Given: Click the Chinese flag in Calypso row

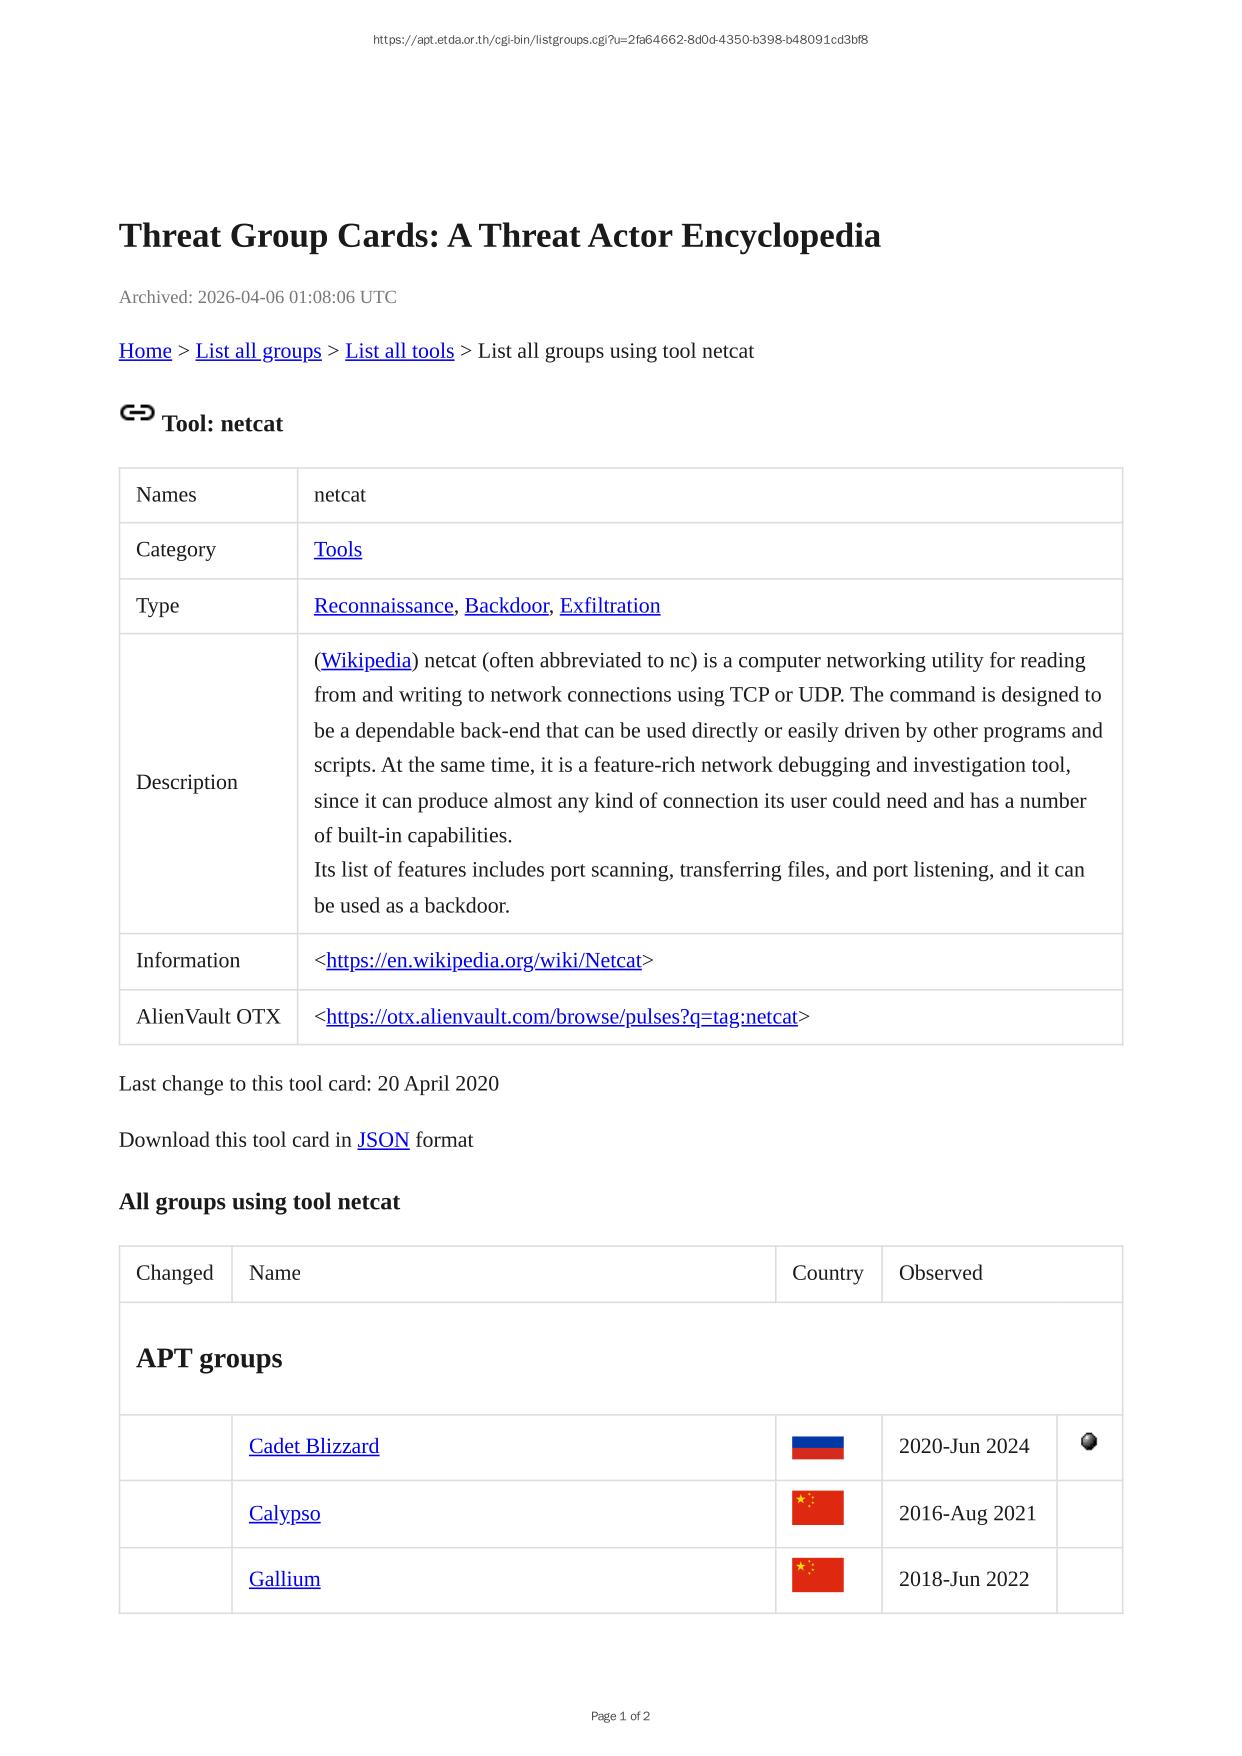Looking at the screenshot, I should point(817,1508).
